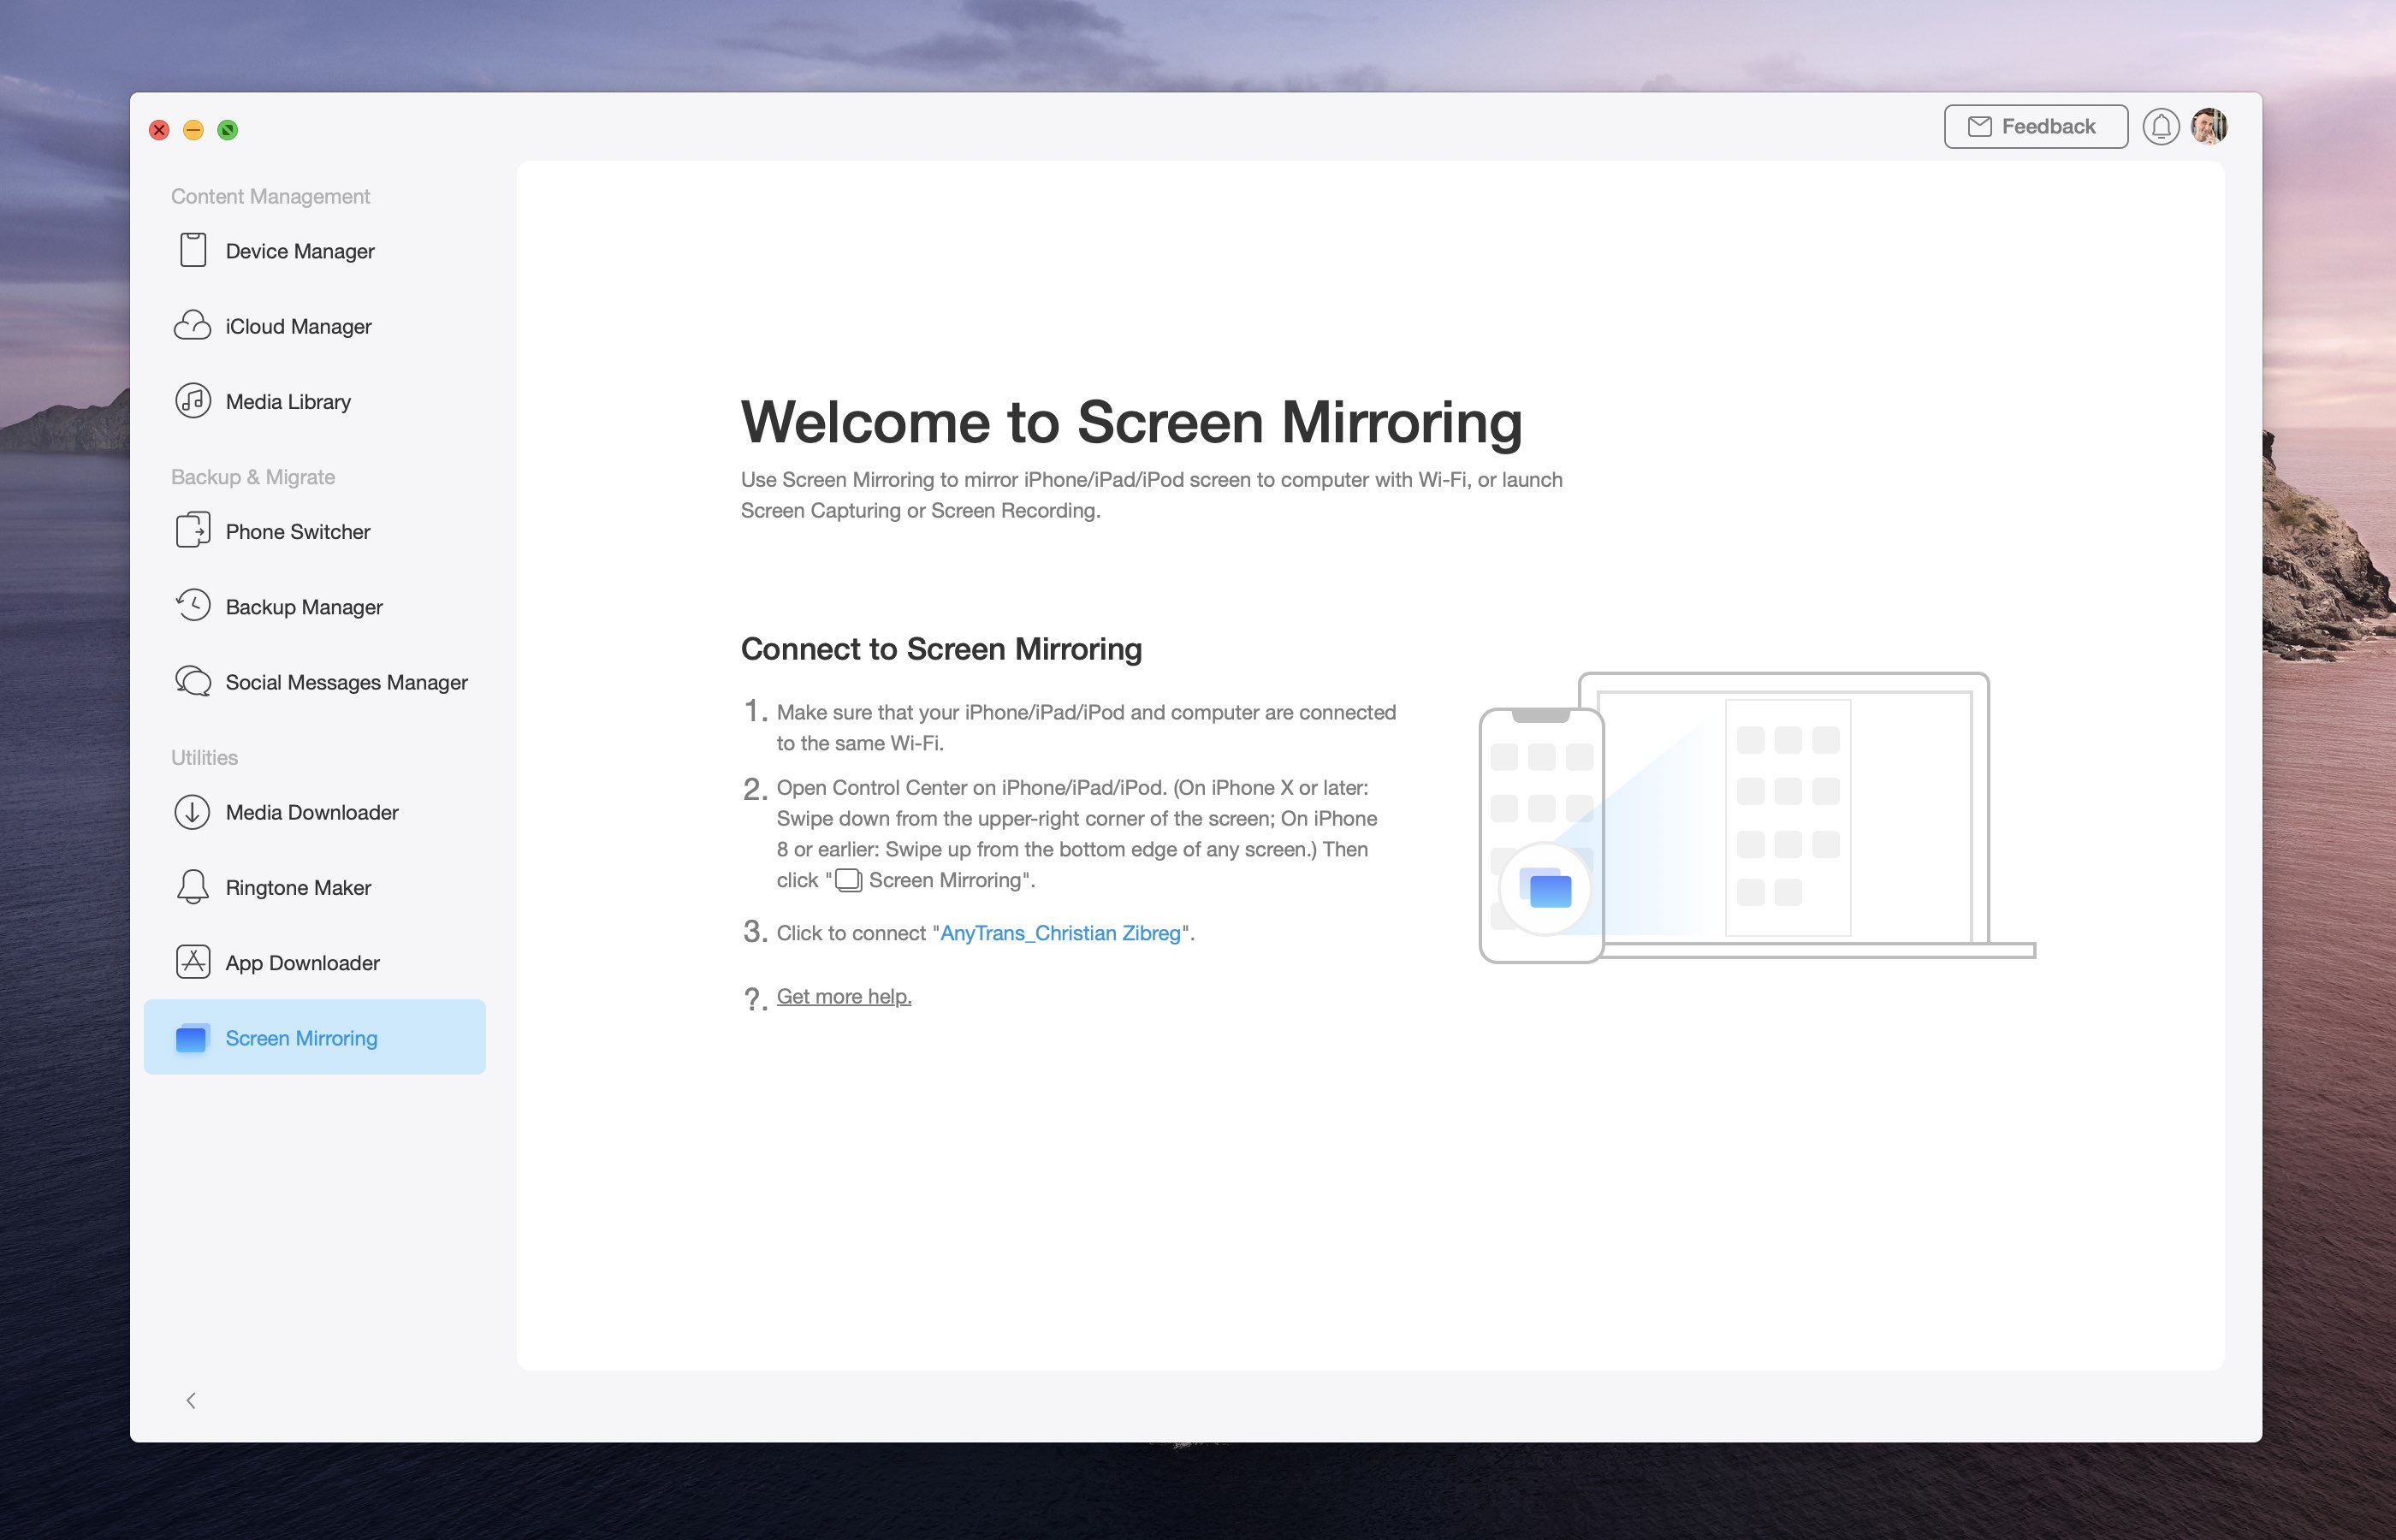
Task: Open notifications via the bell icon
Action: tap(2161, 127)
